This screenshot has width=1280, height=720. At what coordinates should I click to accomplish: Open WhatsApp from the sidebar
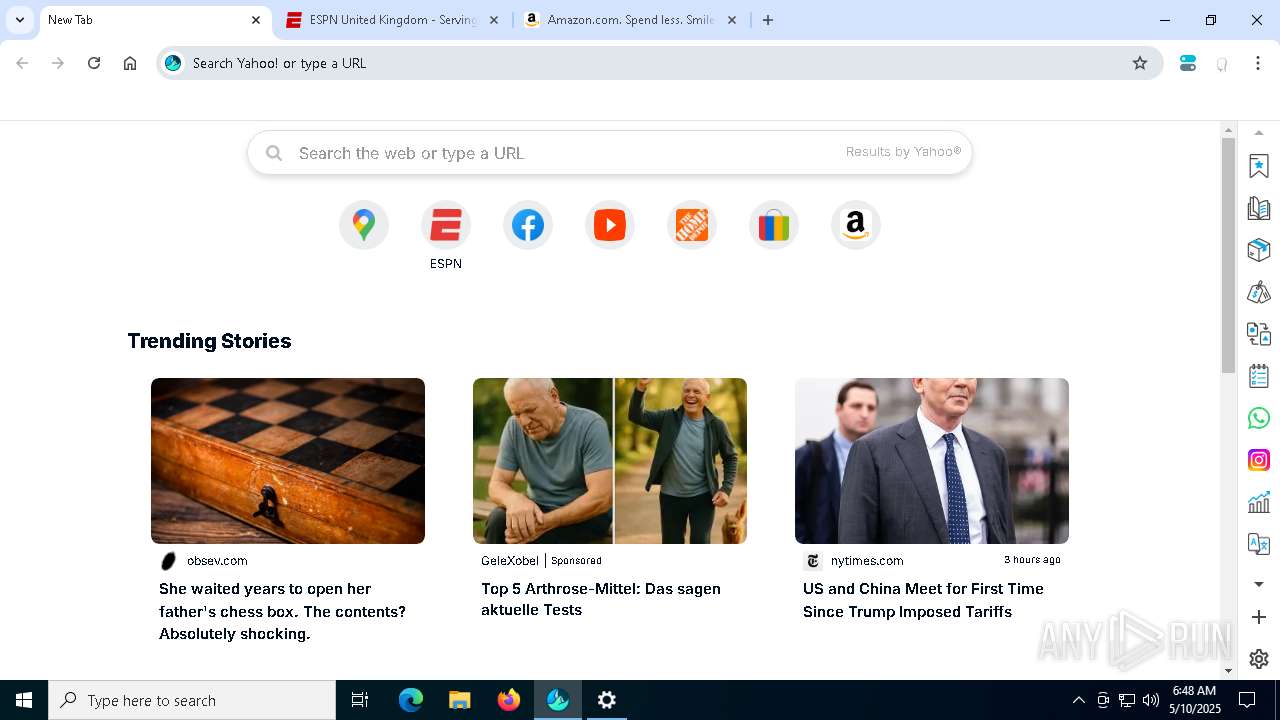tap(1259, 418)
